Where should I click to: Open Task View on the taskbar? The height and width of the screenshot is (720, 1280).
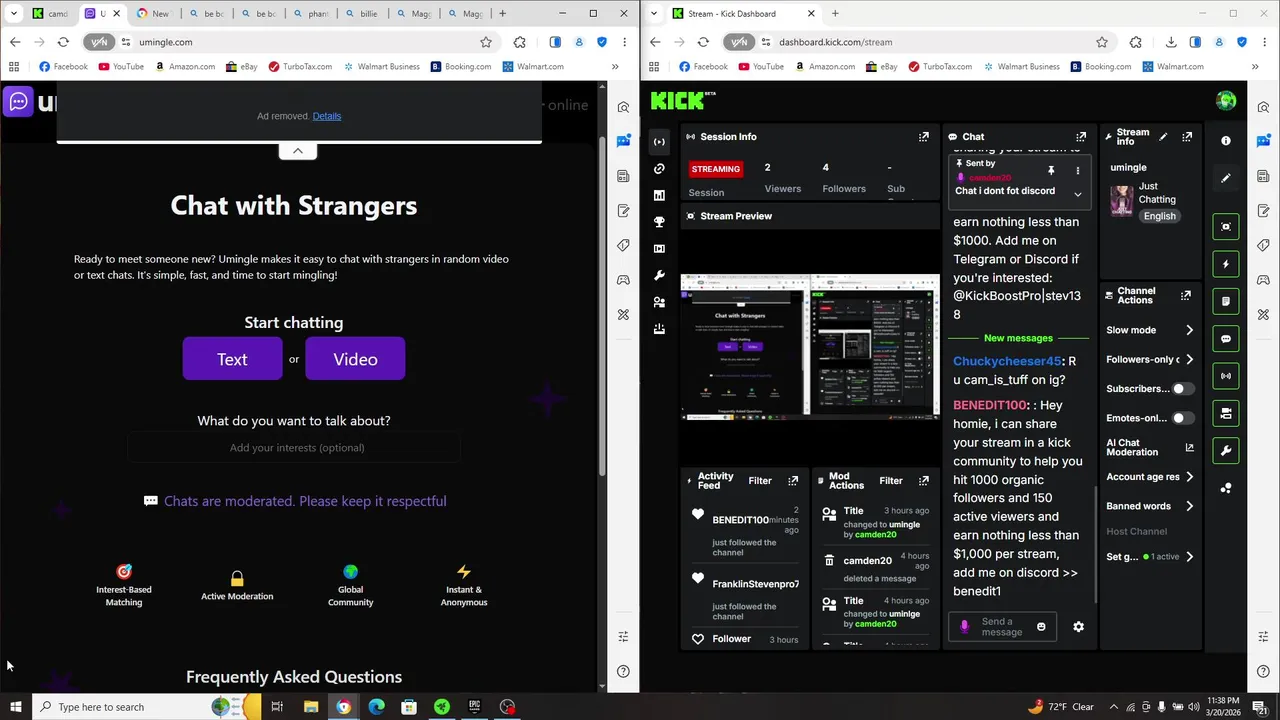pyautogui.click(x=277, y=707)
